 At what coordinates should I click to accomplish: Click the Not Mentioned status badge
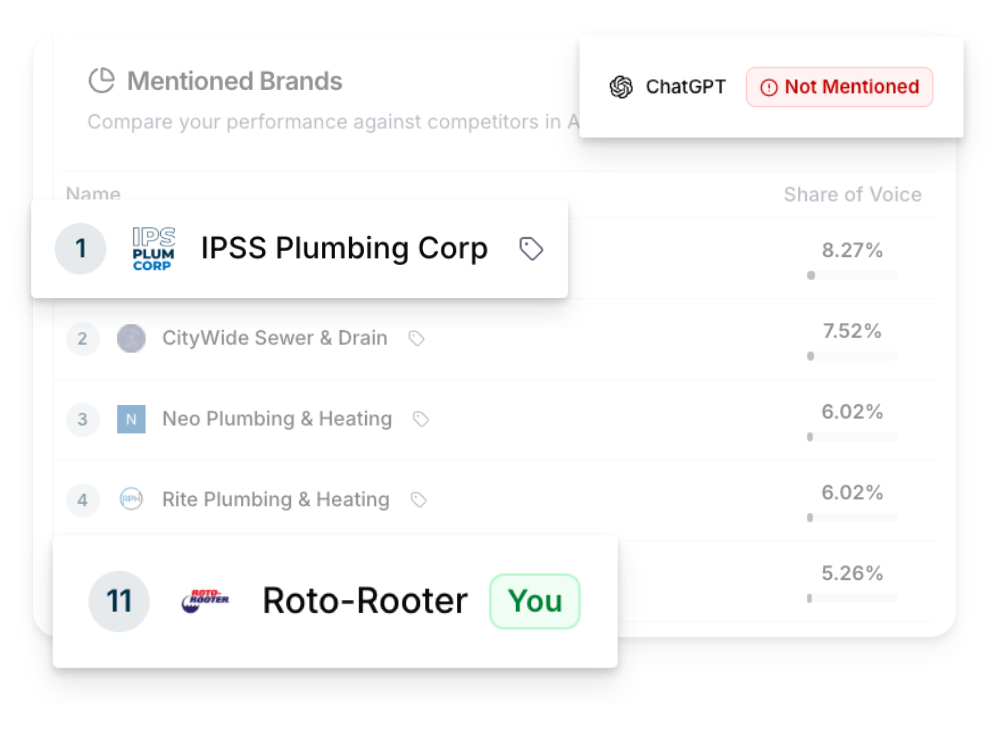pyautogui.click(x=839, y=87)
